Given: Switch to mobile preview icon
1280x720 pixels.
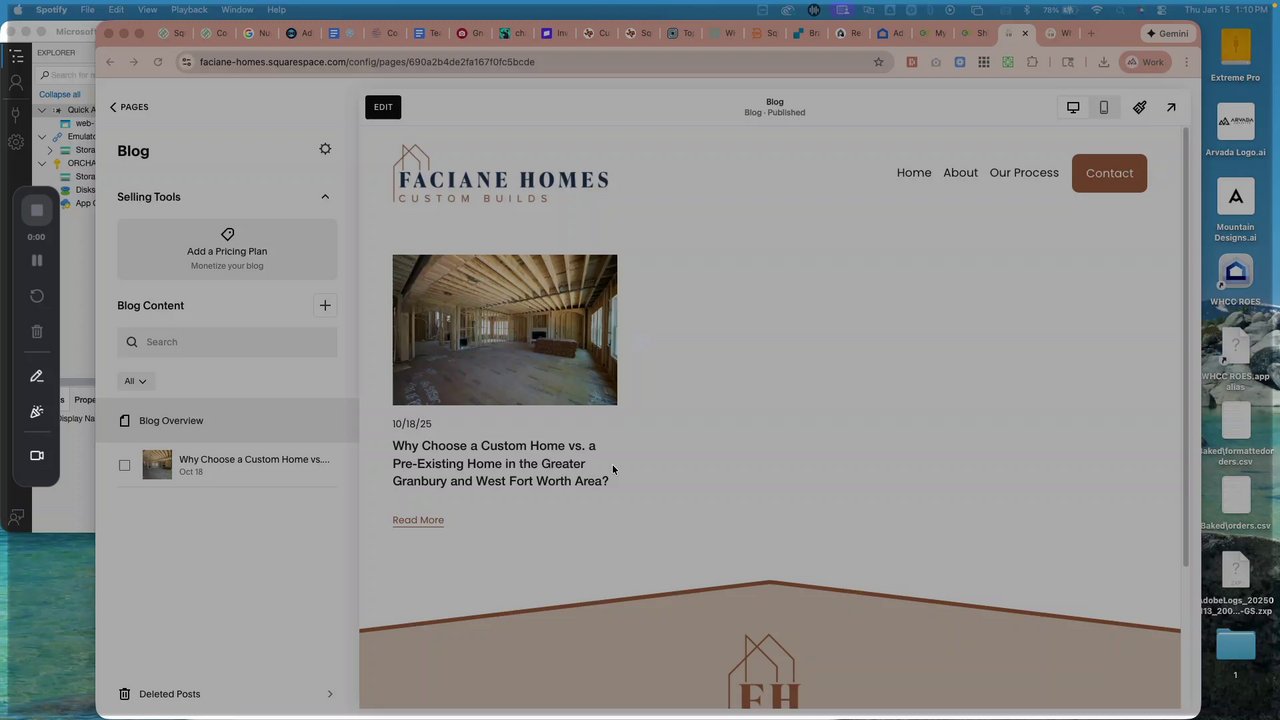Looking at the screenshot, I should point(1104,107).
